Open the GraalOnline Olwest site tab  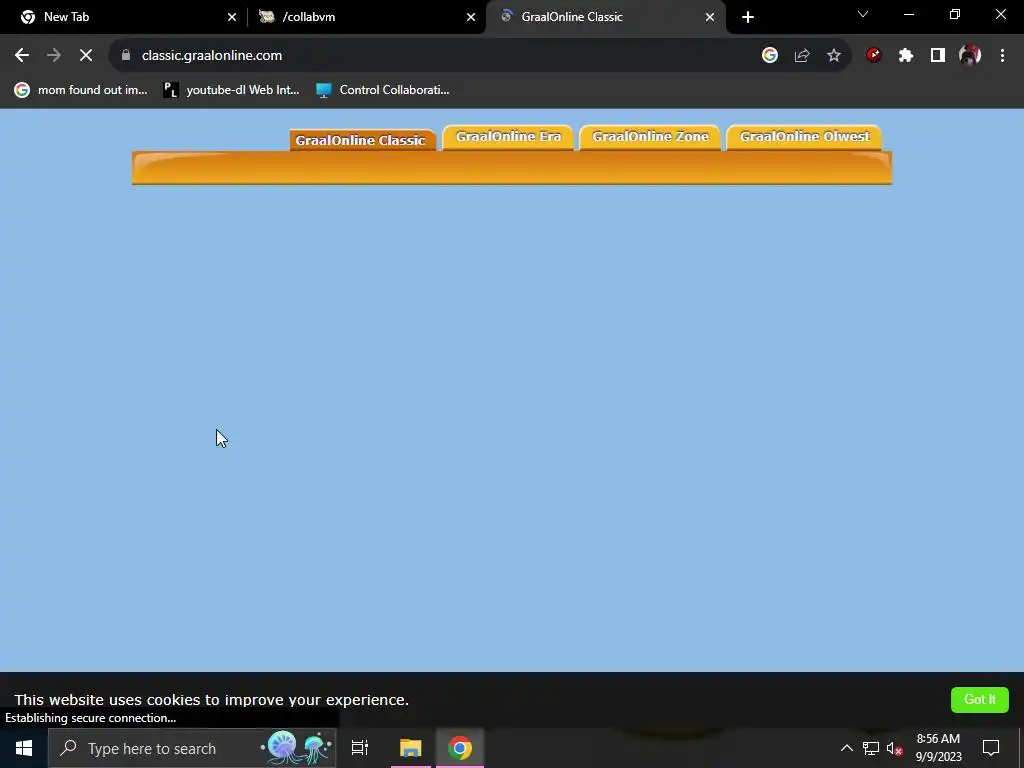[805, 136]
